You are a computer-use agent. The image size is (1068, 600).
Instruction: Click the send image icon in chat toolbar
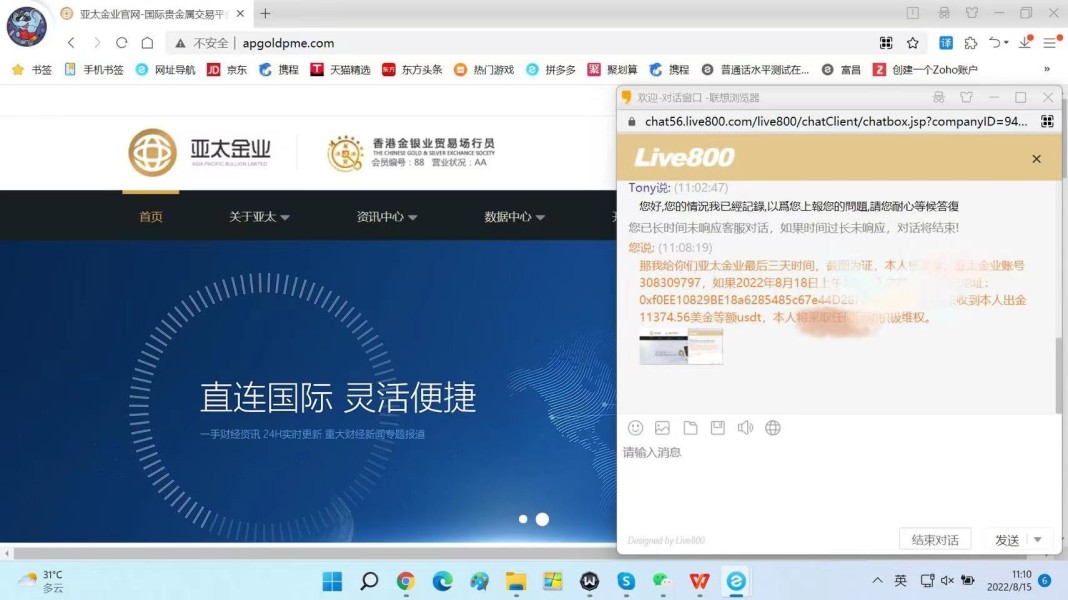[662, 428]
